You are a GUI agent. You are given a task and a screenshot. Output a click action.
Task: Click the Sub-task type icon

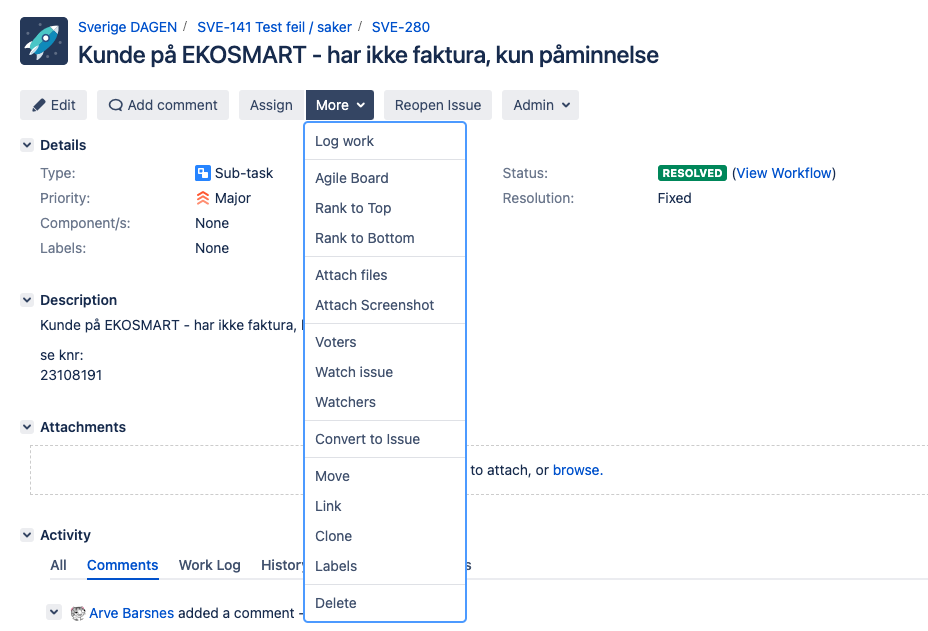coord(202,173)
